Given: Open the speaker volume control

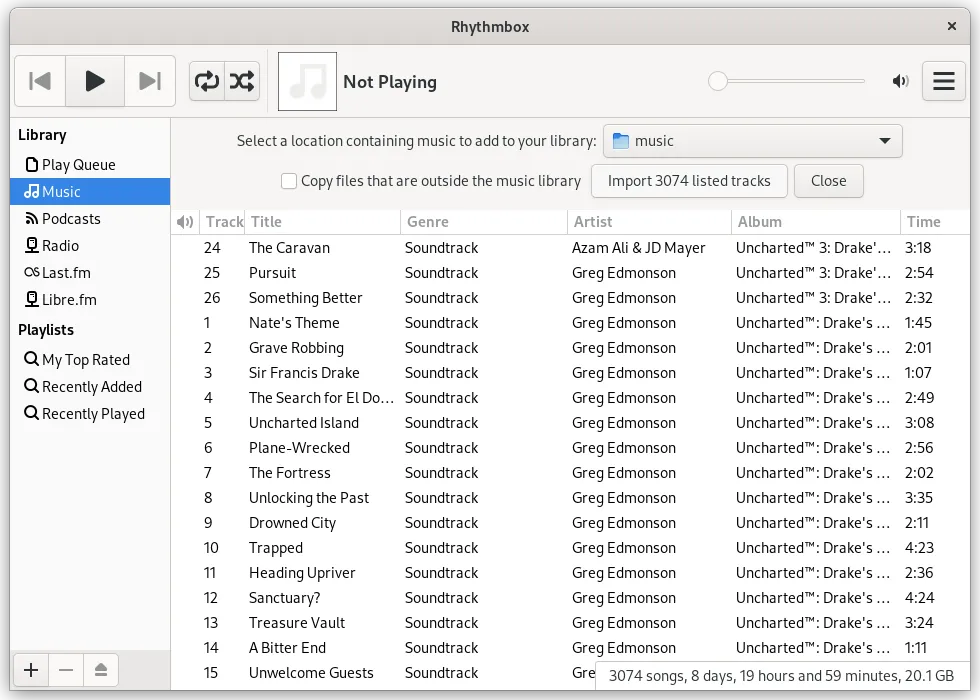Looking at the screenshot, I should coord(900,81).
